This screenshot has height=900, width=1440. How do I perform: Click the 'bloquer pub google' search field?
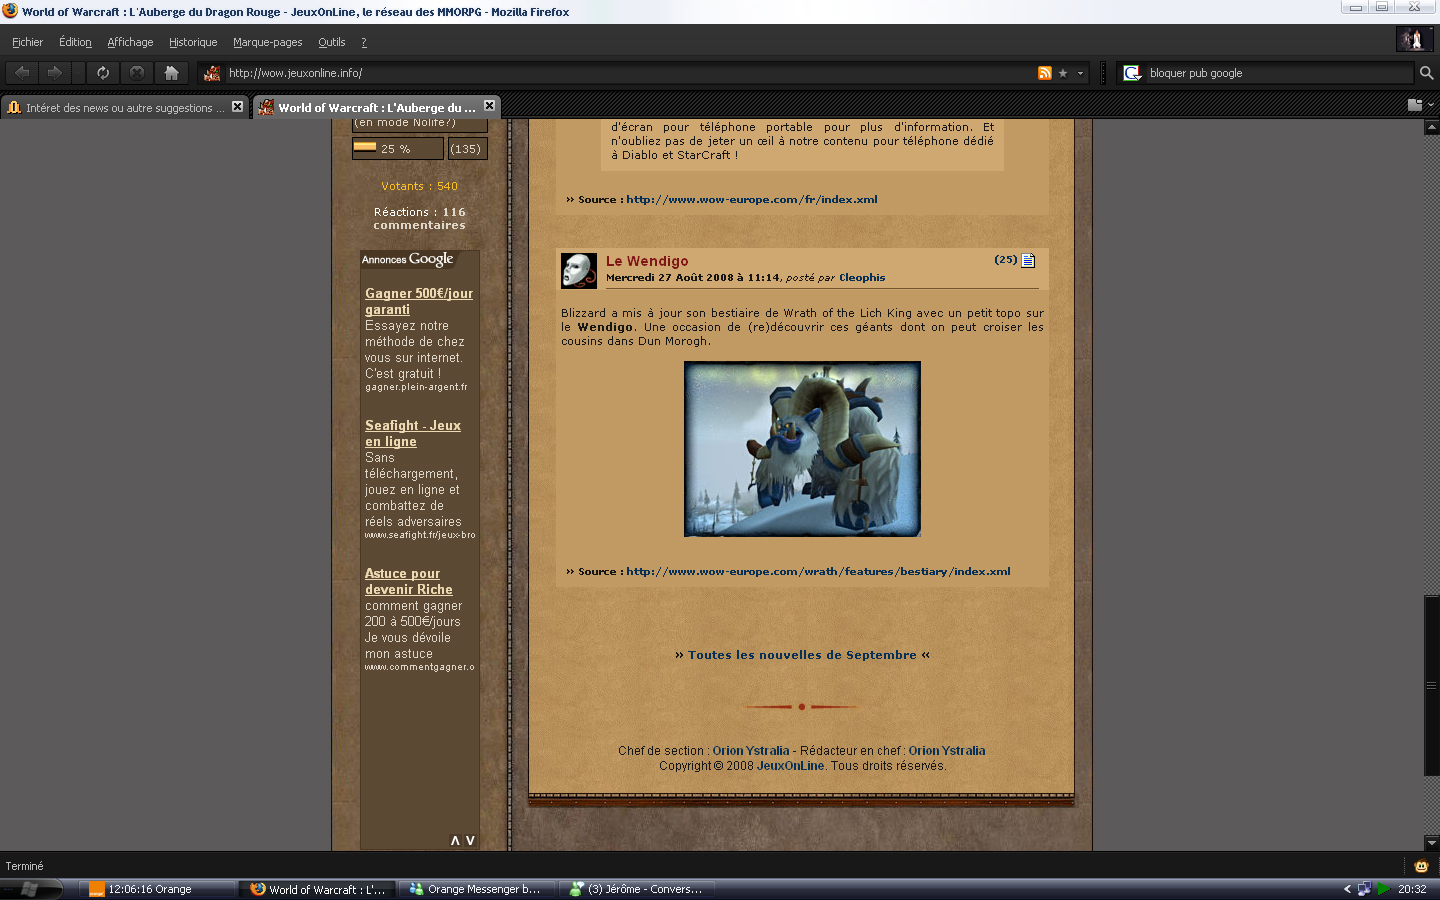pyautogui.click(x=1278, y=73)
